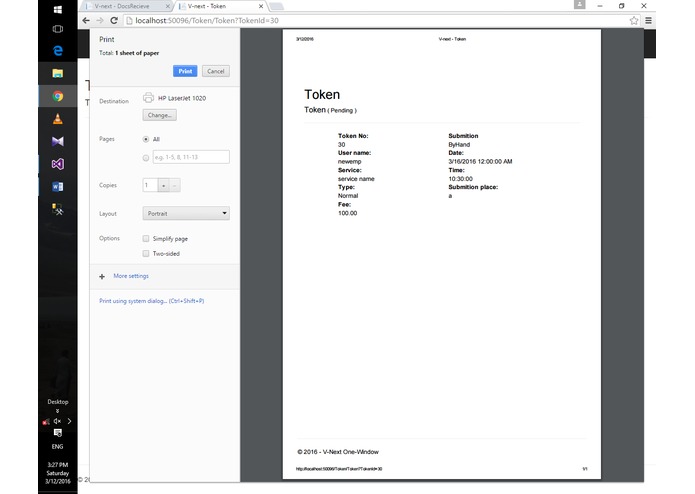This screenshot has width=695, height=494.
Task: Go back in the browser
Action: point(86,20)
